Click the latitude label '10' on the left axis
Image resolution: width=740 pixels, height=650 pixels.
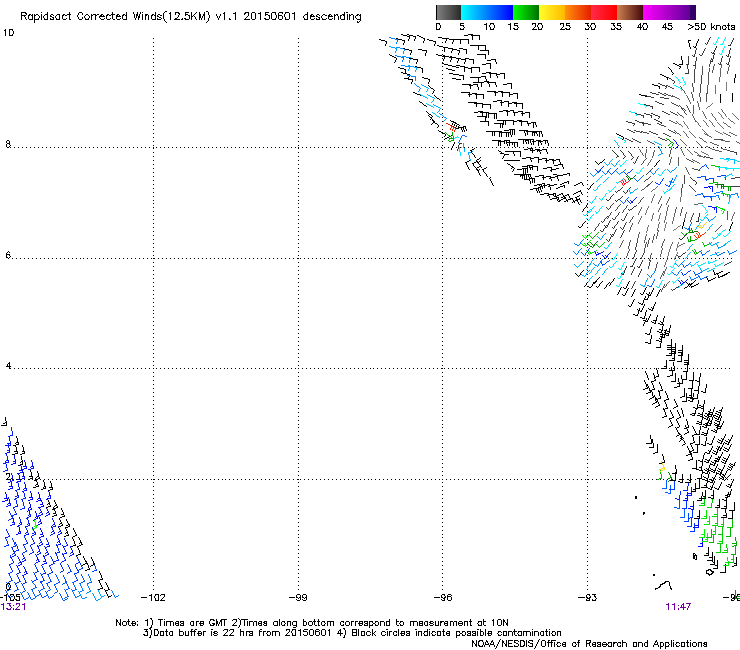pyautogui.click(x=8, y=33)
